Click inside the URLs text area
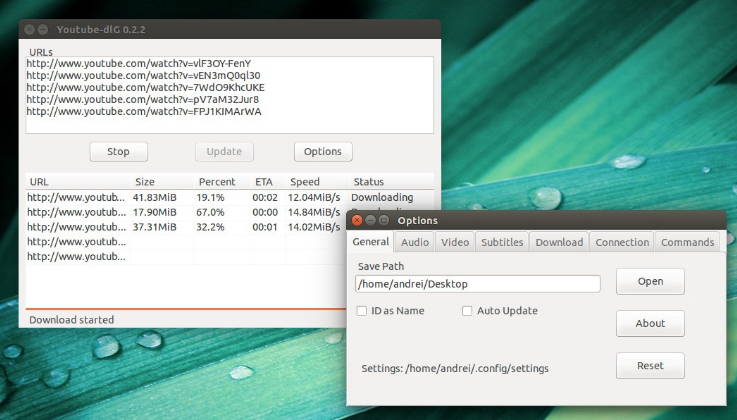This screenshot has height=420, width=737. pos(229,95)
